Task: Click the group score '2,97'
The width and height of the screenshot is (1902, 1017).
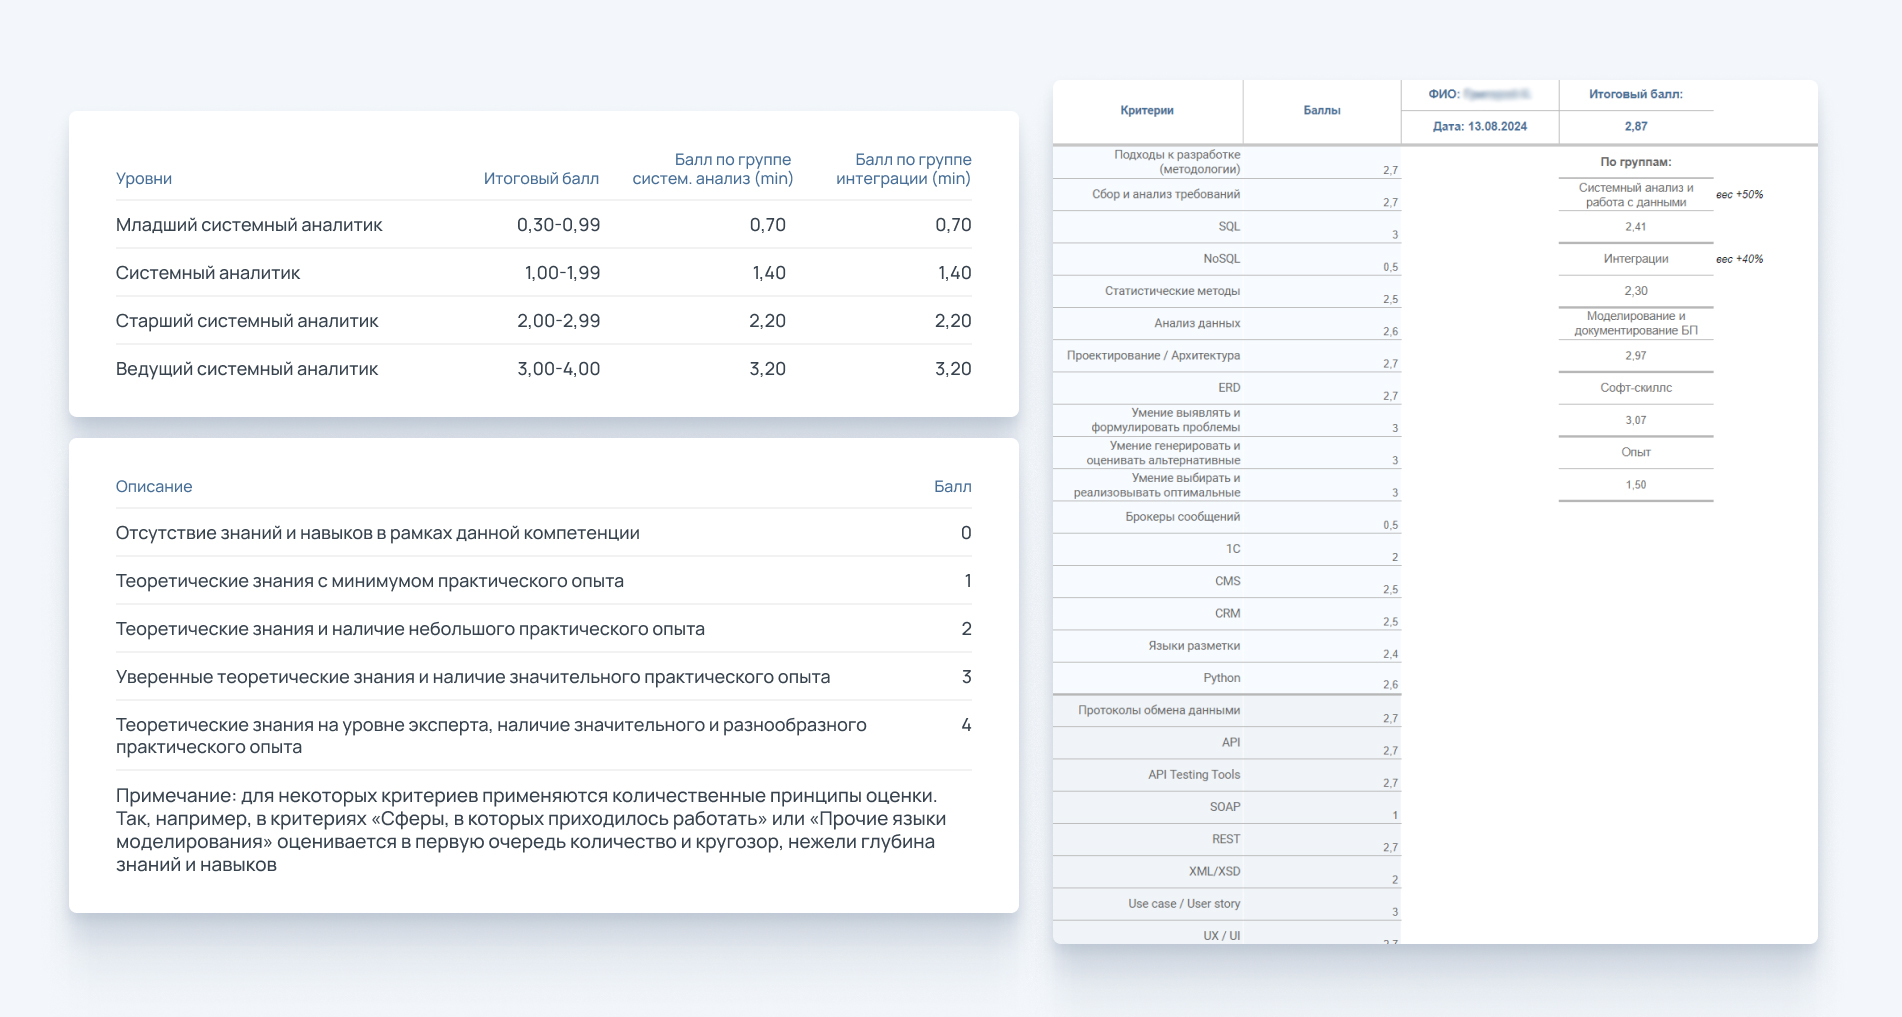Action: pyautogui.click(x=1636, y=356)
